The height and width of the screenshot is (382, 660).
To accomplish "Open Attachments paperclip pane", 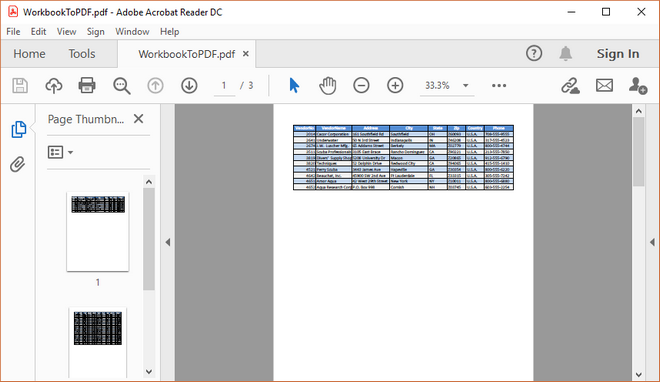I will click(18, 164).
